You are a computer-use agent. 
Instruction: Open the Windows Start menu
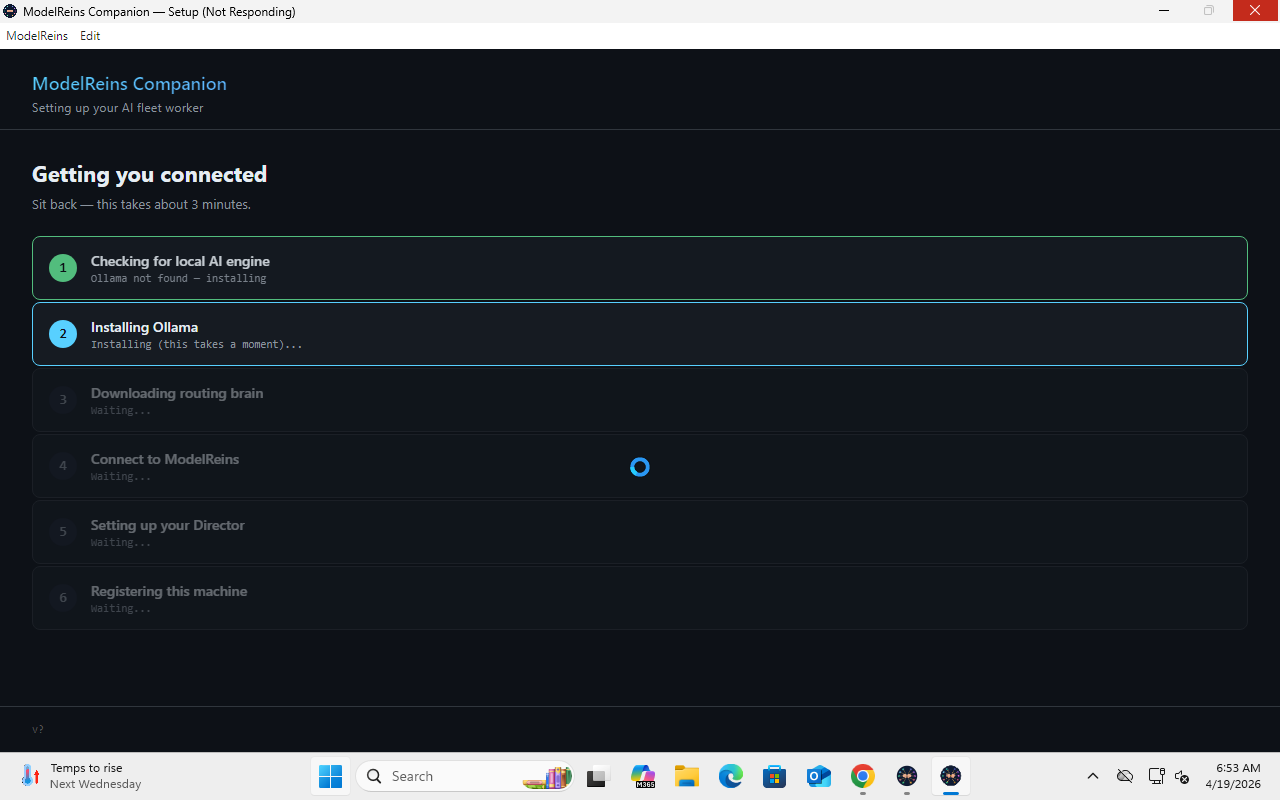[330, 776]
